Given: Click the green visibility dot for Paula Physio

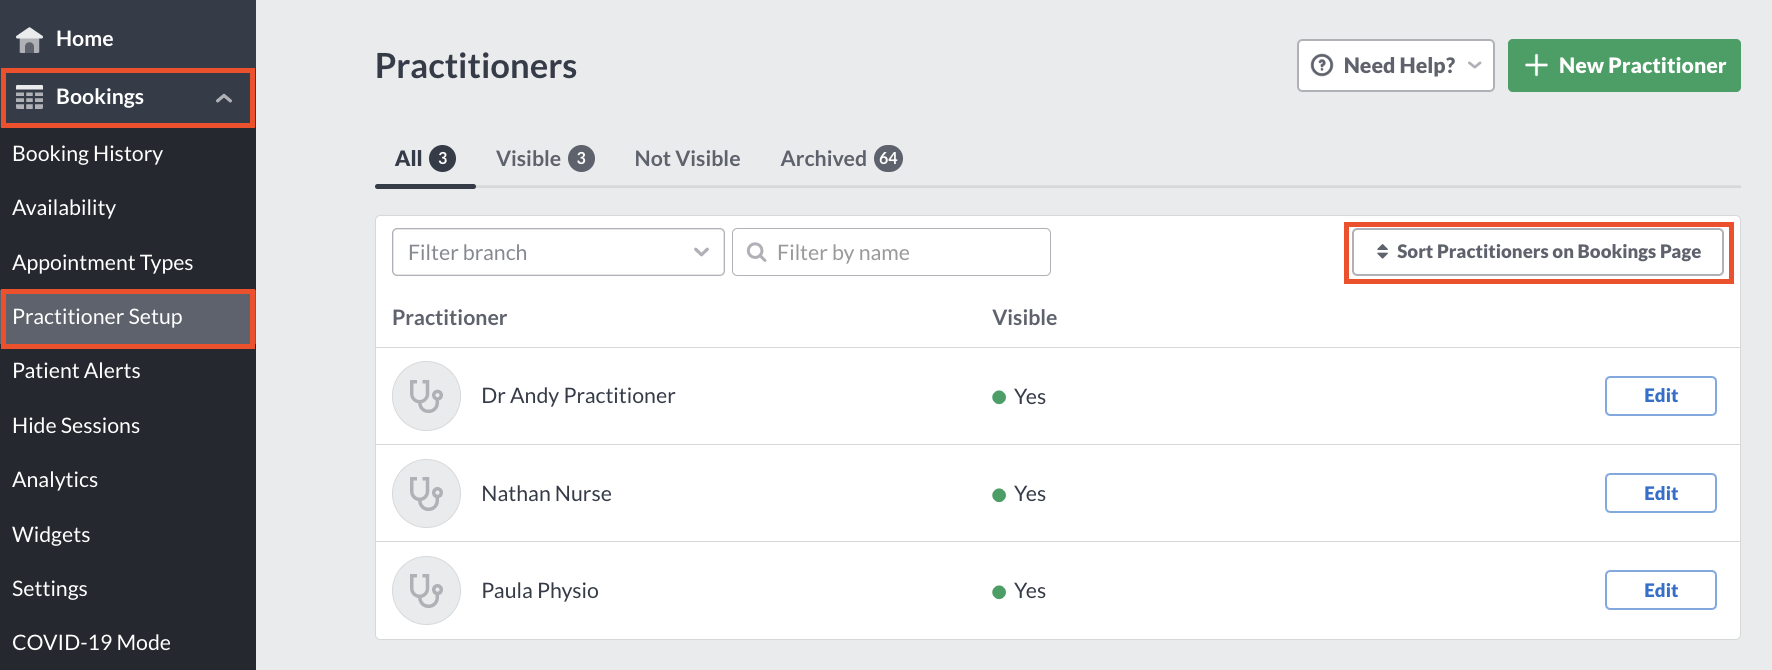Looking at the screenshot, I should click(997, 591).
